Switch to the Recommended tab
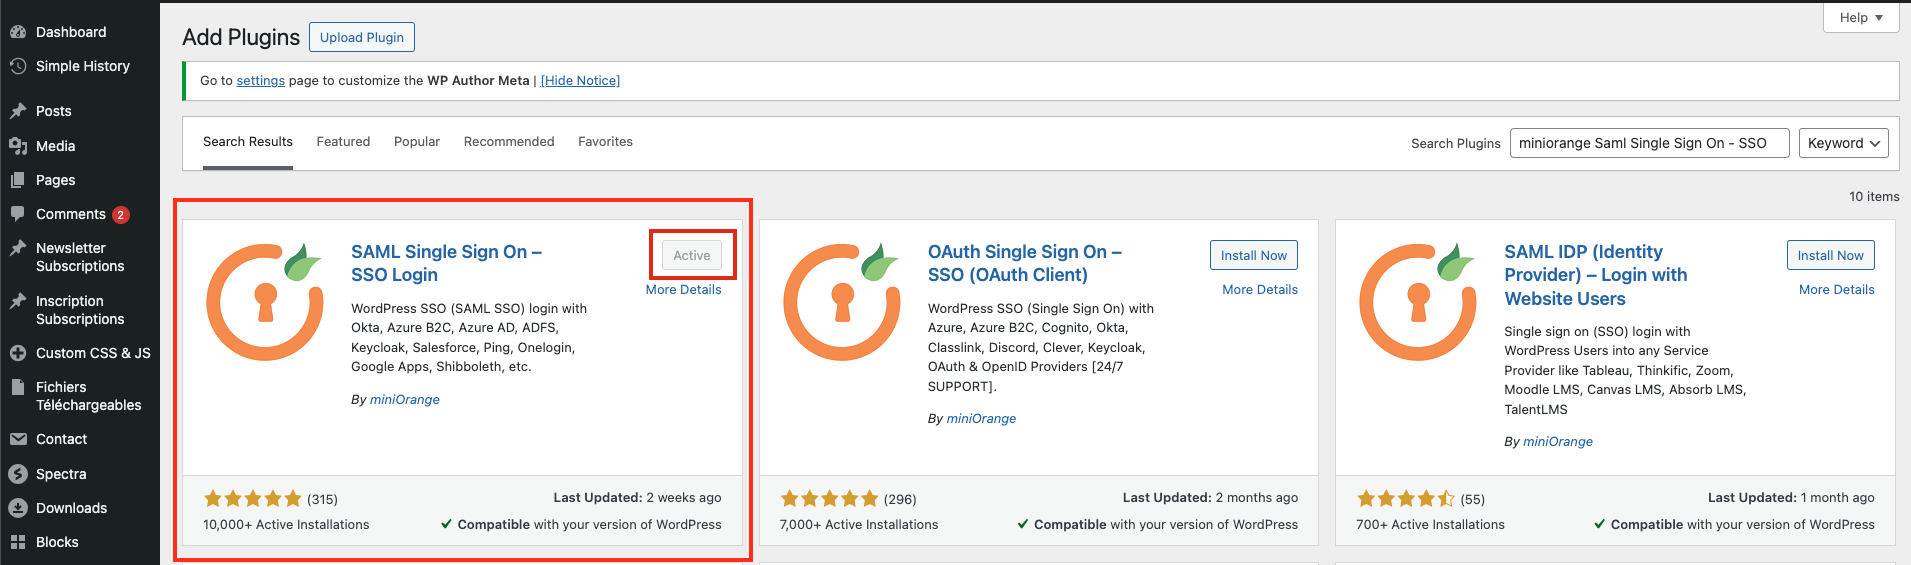Viewport: 1911px width, 565px height. pos(509,142)
